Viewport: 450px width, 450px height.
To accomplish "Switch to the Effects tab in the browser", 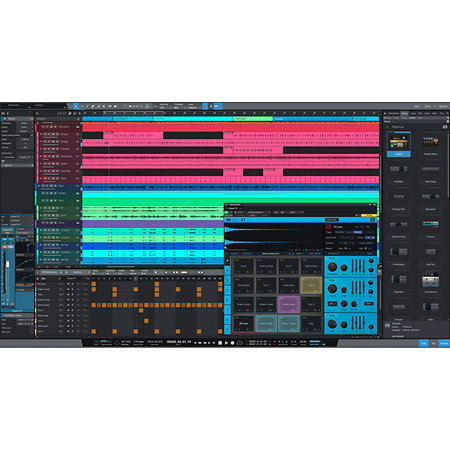I will pyautogui.click(x=404, y=114).
